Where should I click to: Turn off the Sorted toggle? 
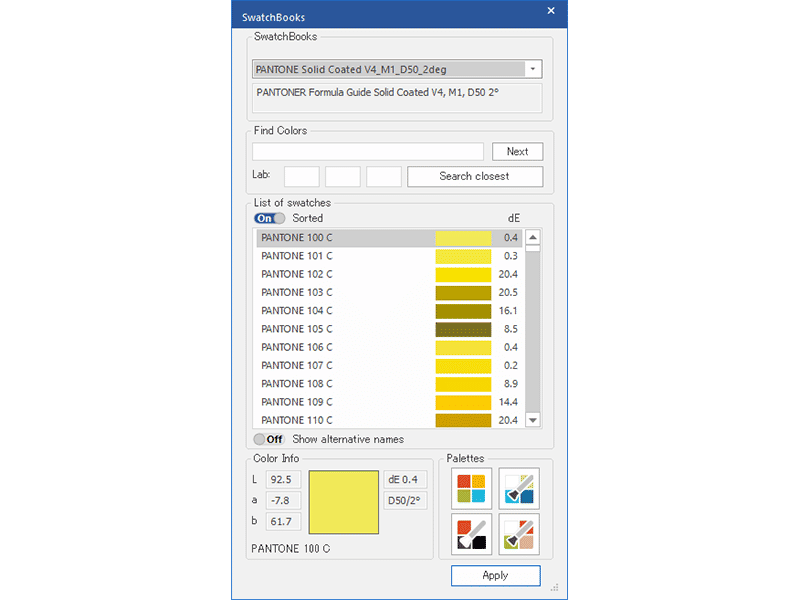pyautogui.click(x=269, y=218)
